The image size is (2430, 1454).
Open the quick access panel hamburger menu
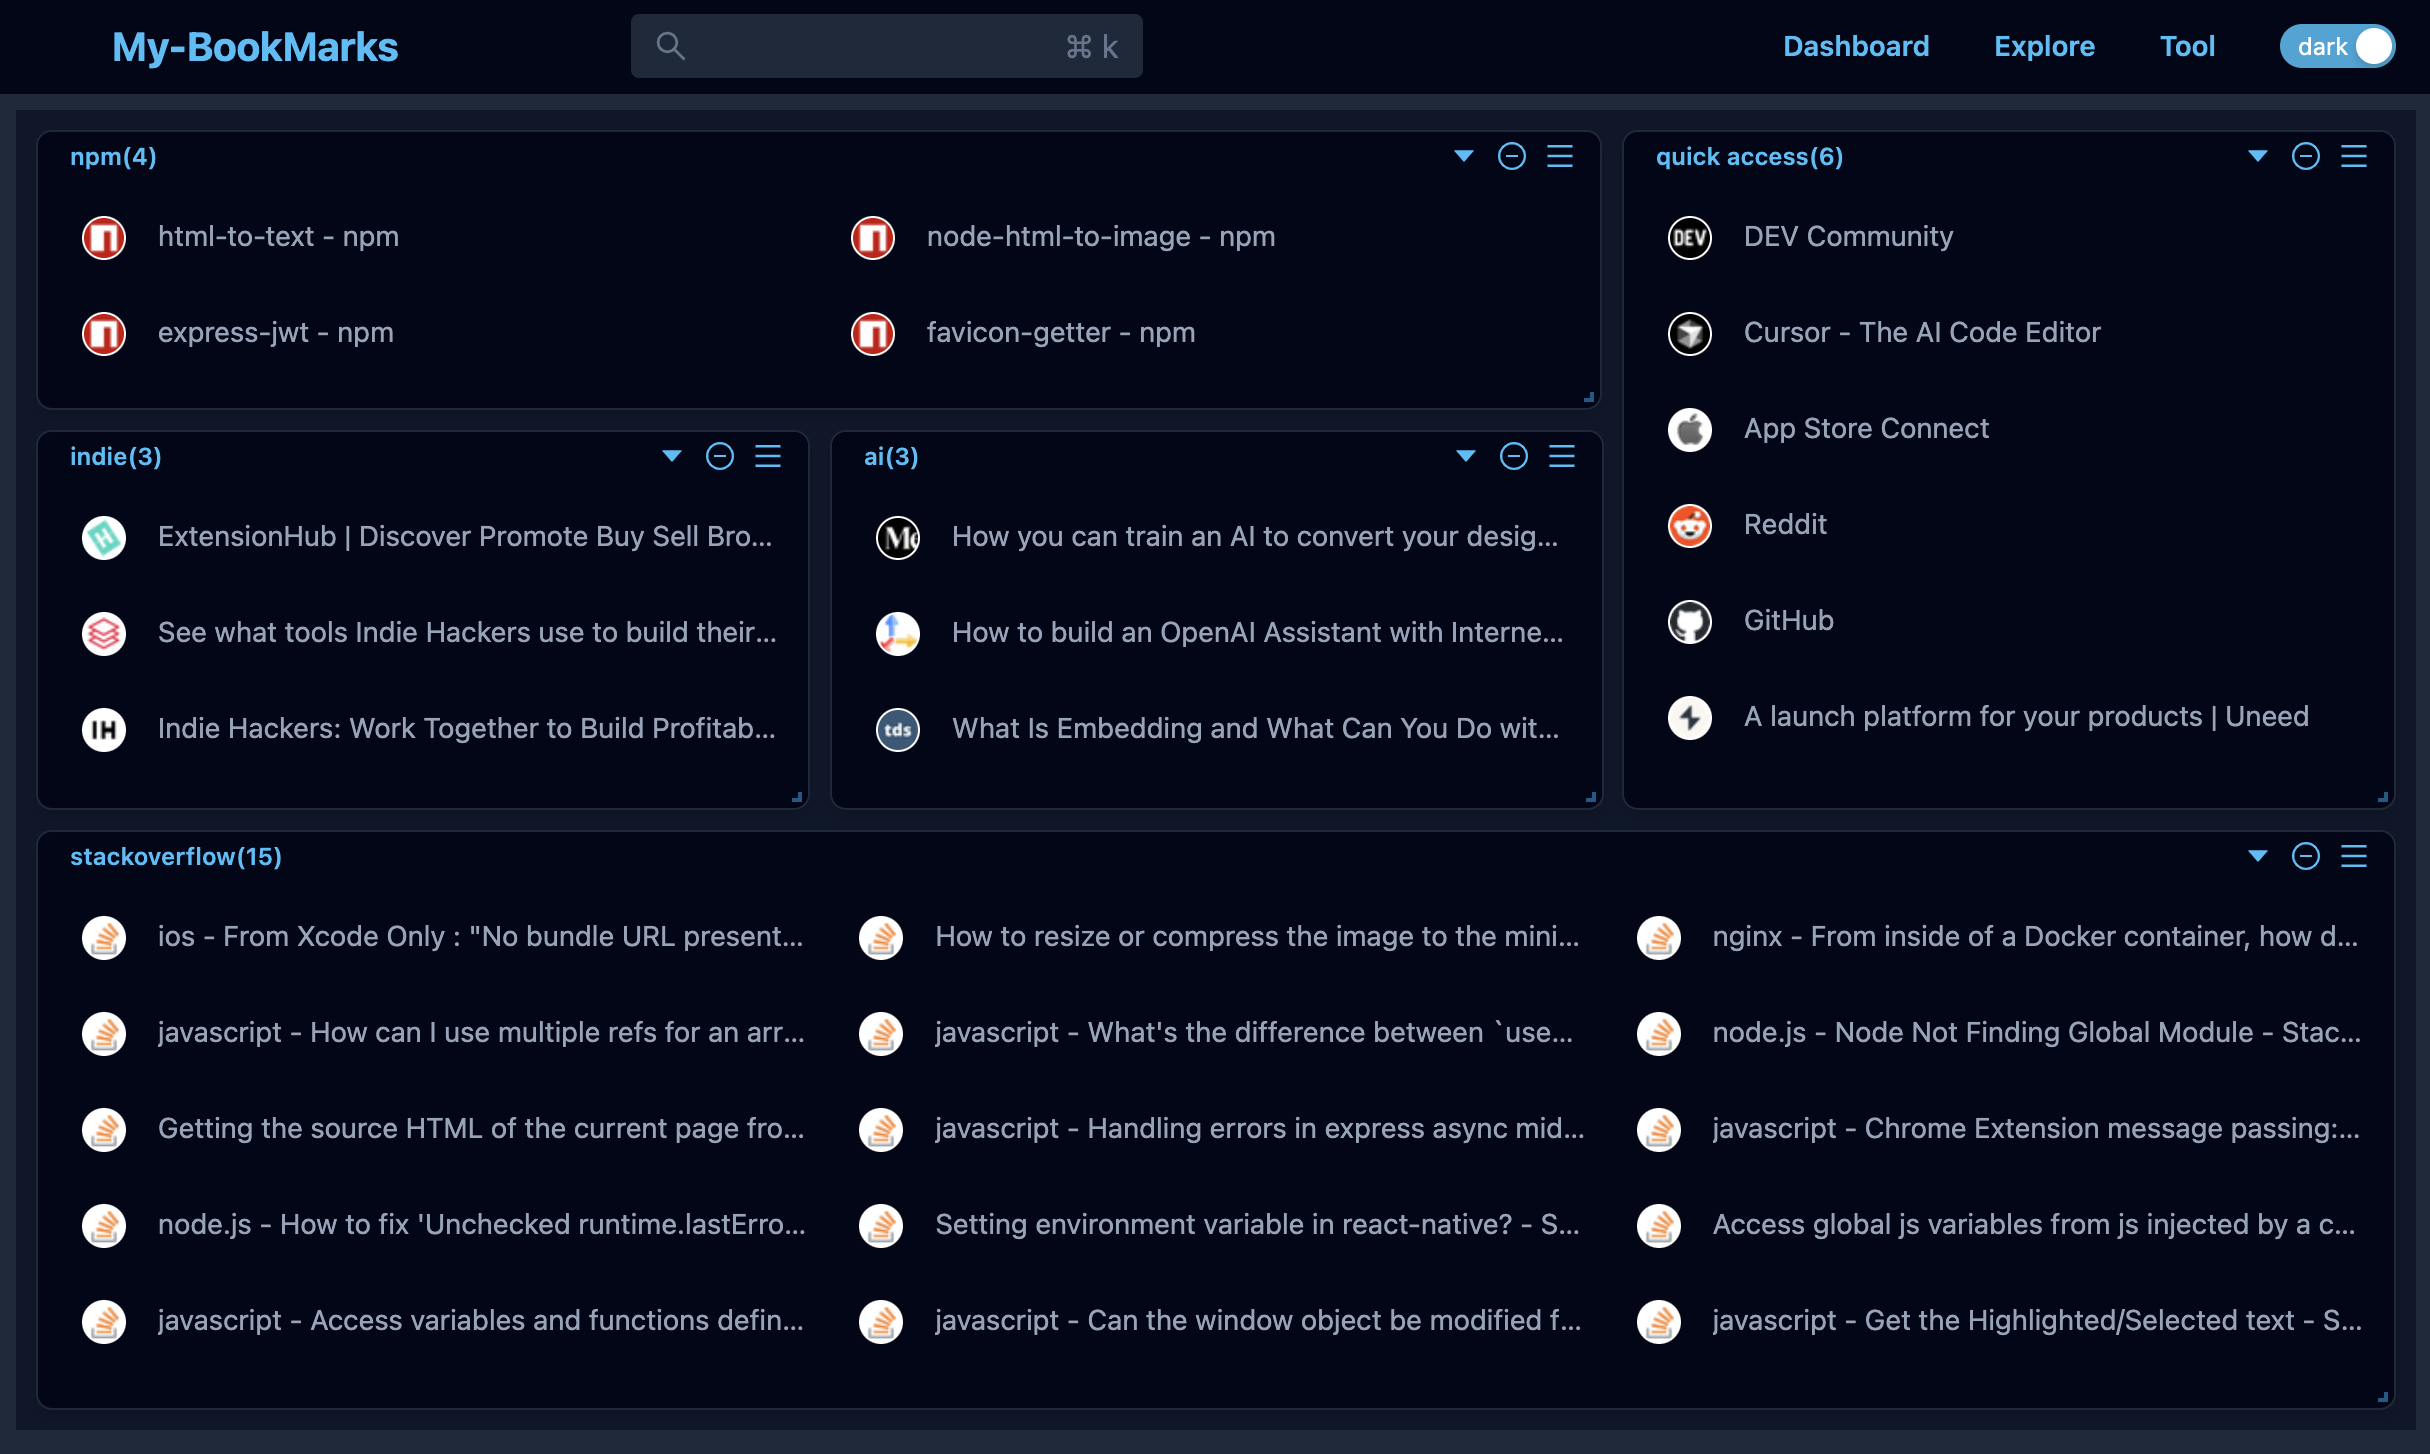coord(2354,156)
